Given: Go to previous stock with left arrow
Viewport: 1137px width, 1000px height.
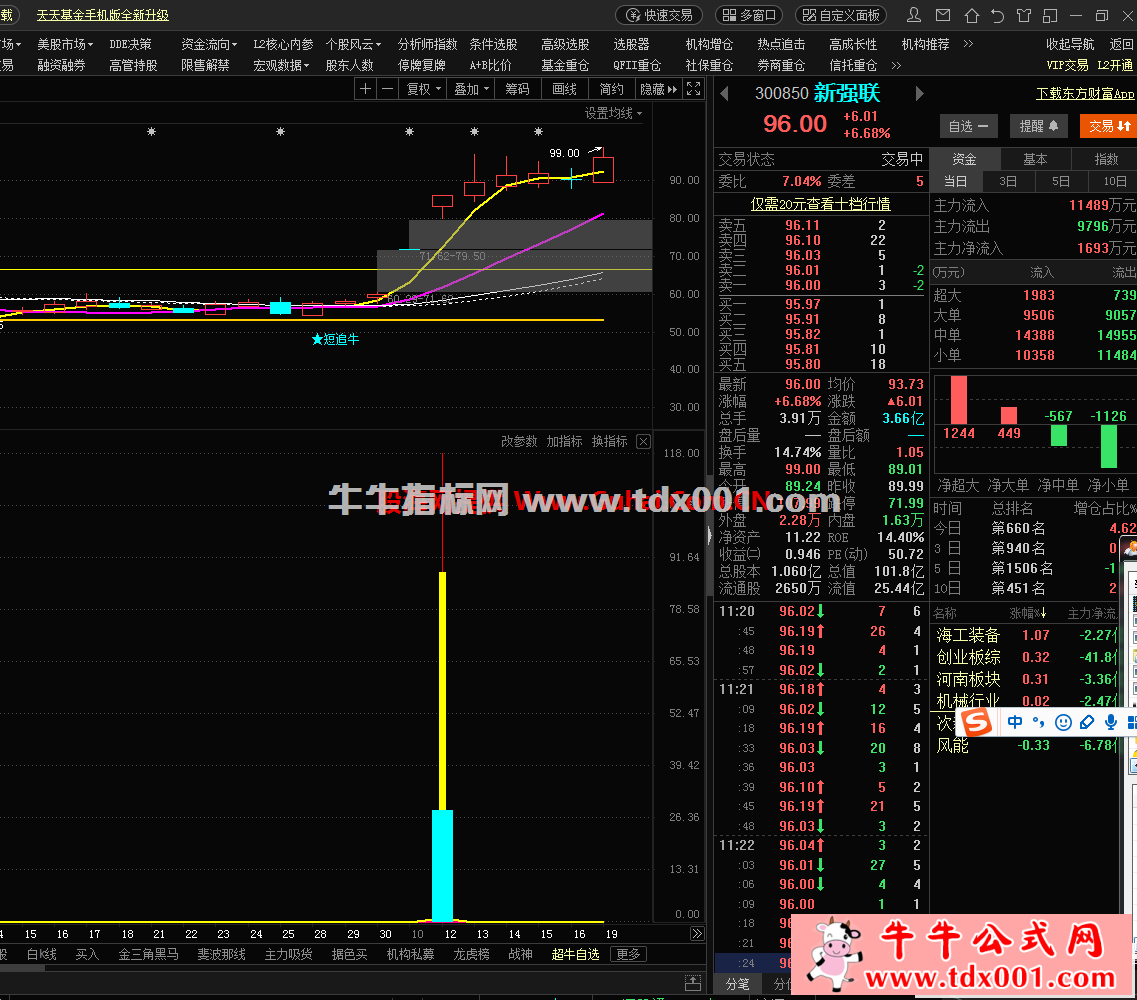Looking at the screenshot, I should (724, 94).
